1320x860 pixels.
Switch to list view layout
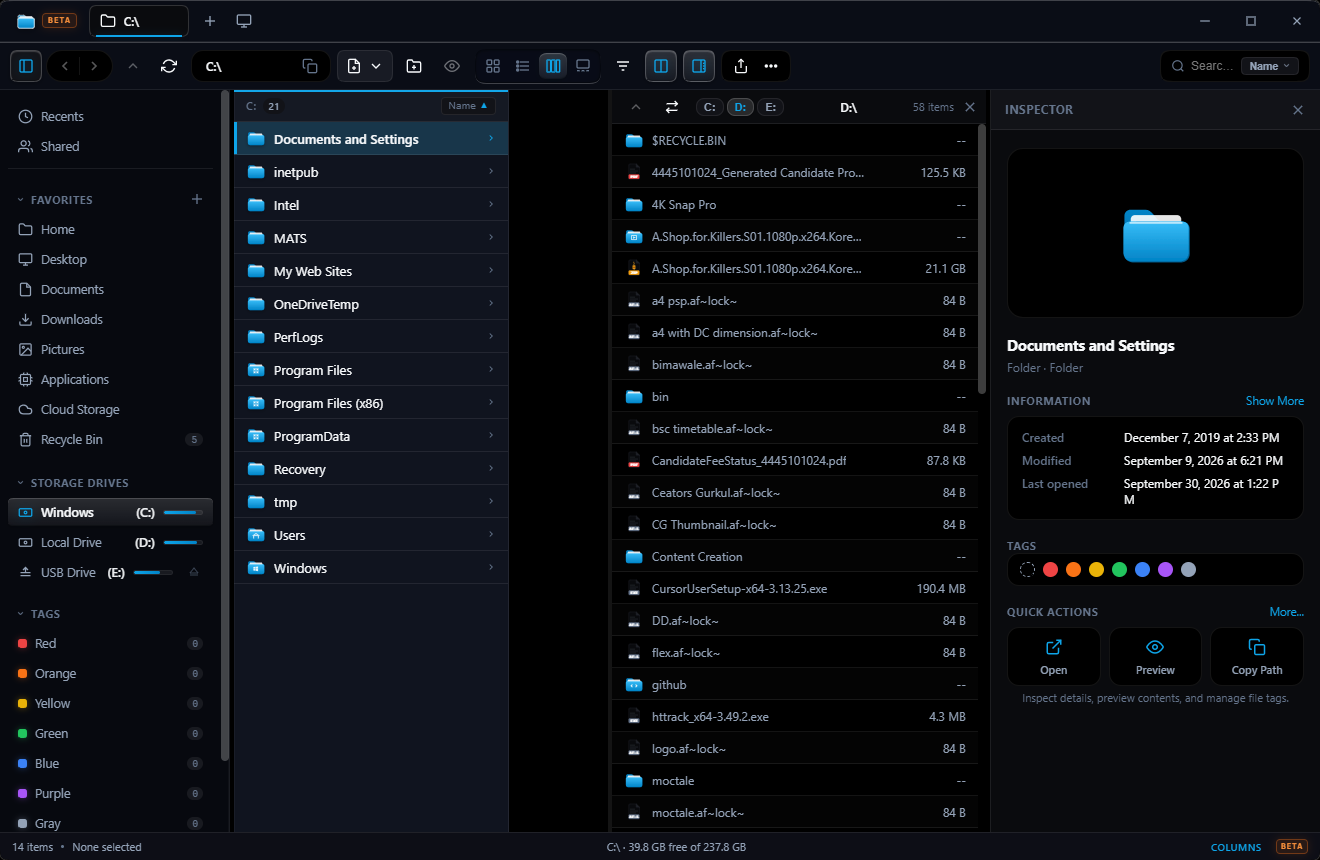click(522, 66)
